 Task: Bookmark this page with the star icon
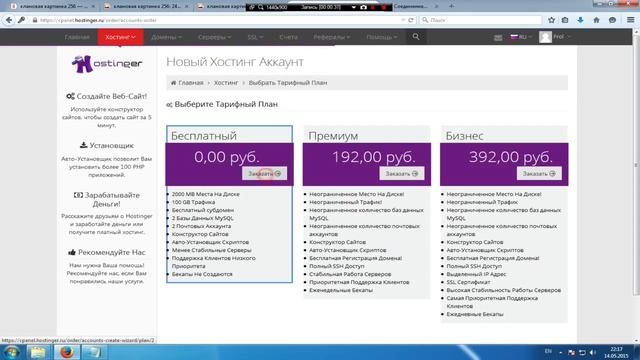(x=551, y=20)
